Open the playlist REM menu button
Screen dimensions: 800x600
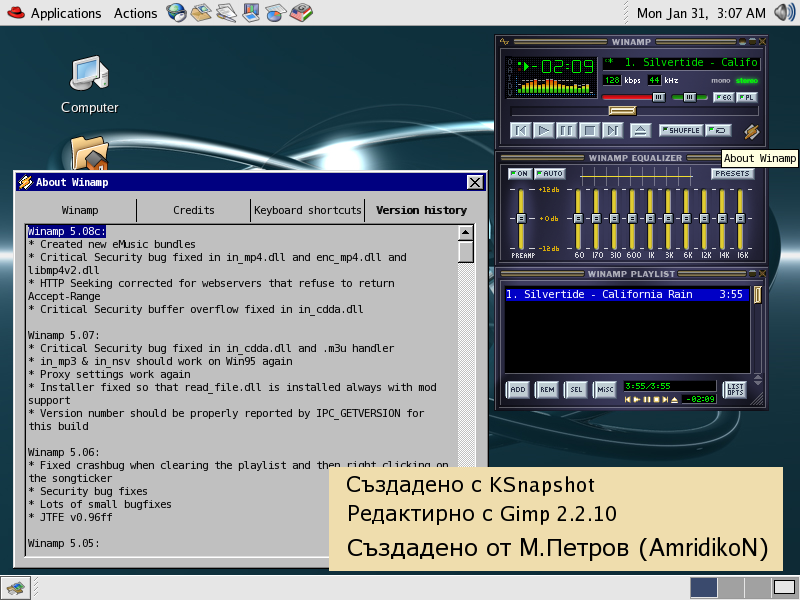tap(547, 389)
